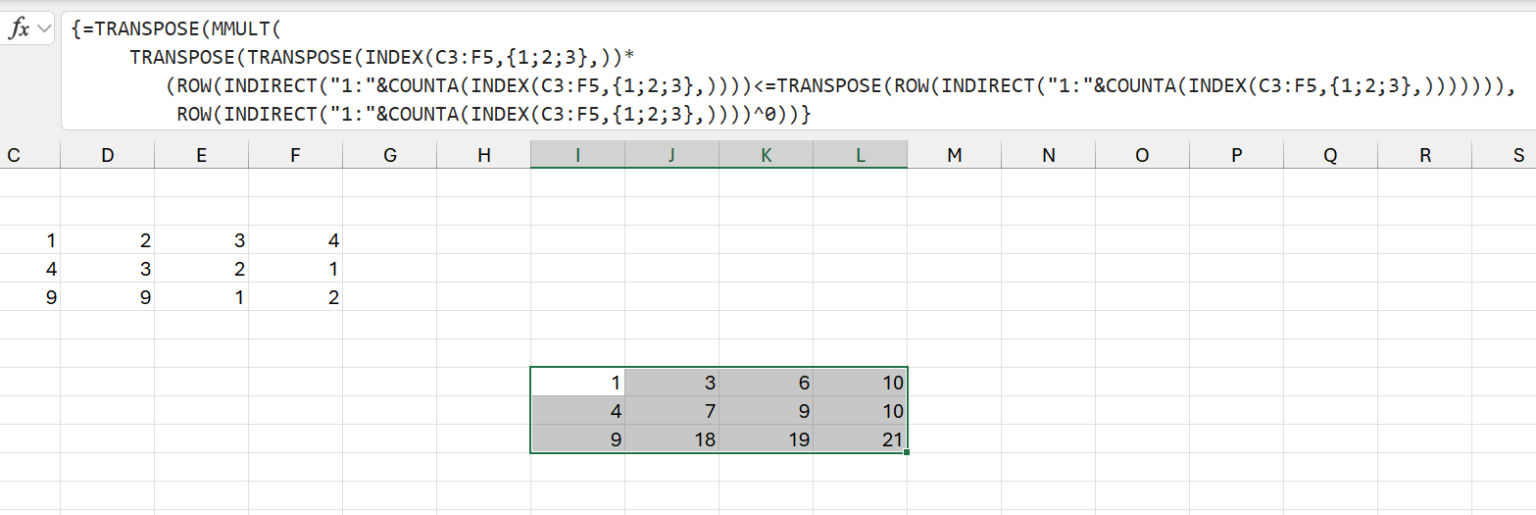1536x515 pixels.
Task: Click cell with value 1 in column C
Action: [30, 240]
